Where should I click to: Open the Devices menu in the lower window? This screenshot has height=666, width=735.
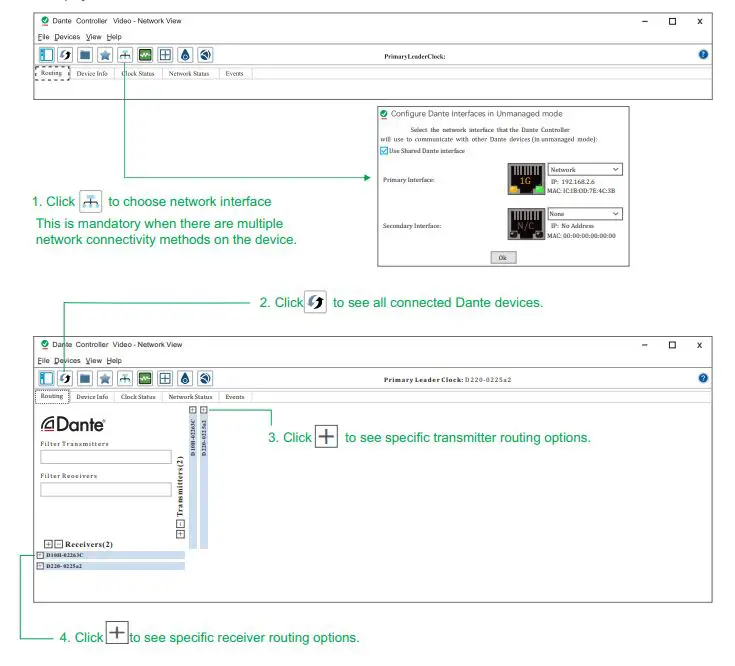[67, 360]
